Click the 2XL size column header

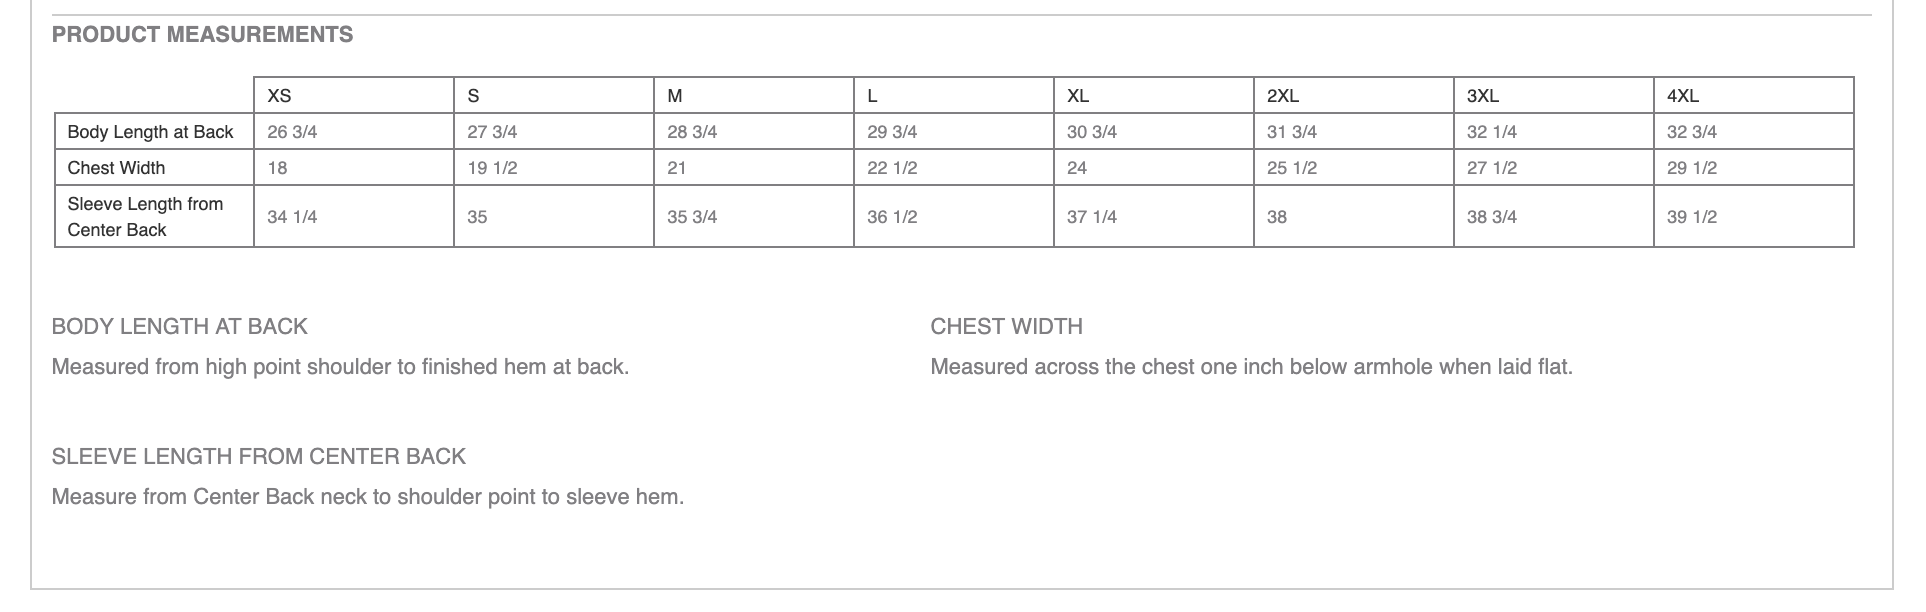point(1283,96)
